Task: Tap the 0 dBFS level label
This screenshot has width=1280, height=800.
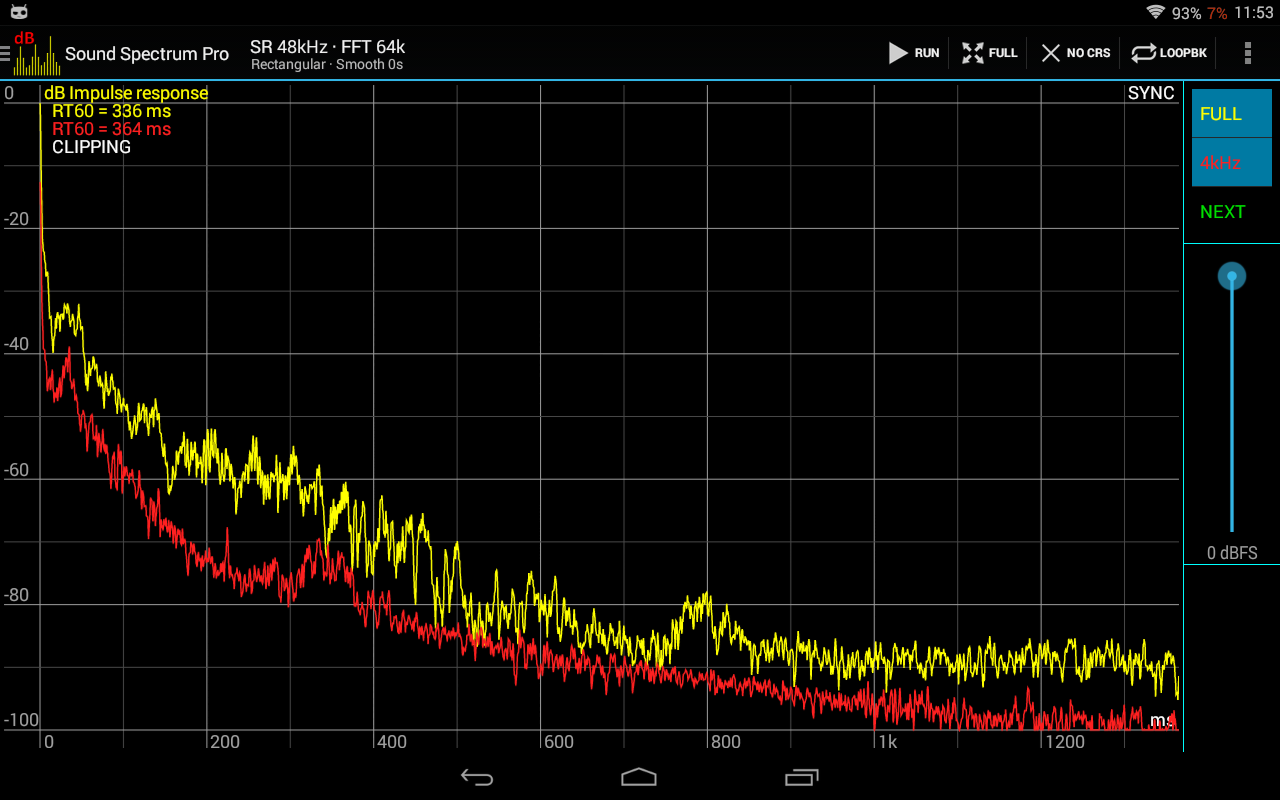Action: (1232, 553)
